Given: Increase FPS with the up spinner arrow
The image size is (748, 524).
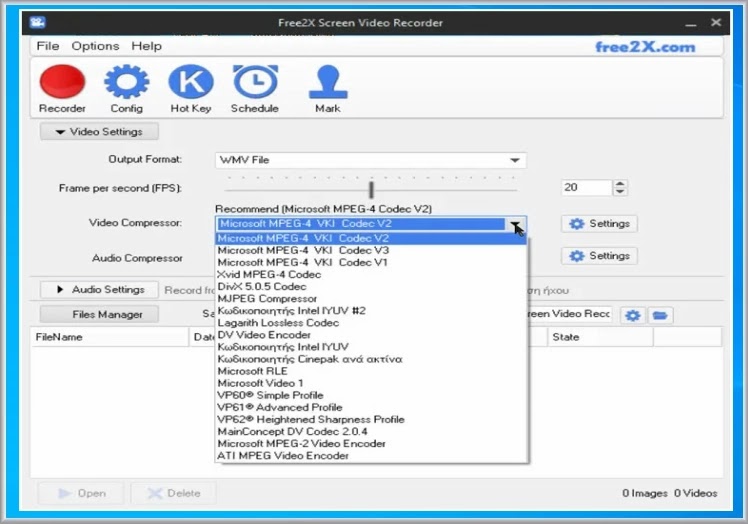Looking at the screenshot, I should click(x=620, y=184).
